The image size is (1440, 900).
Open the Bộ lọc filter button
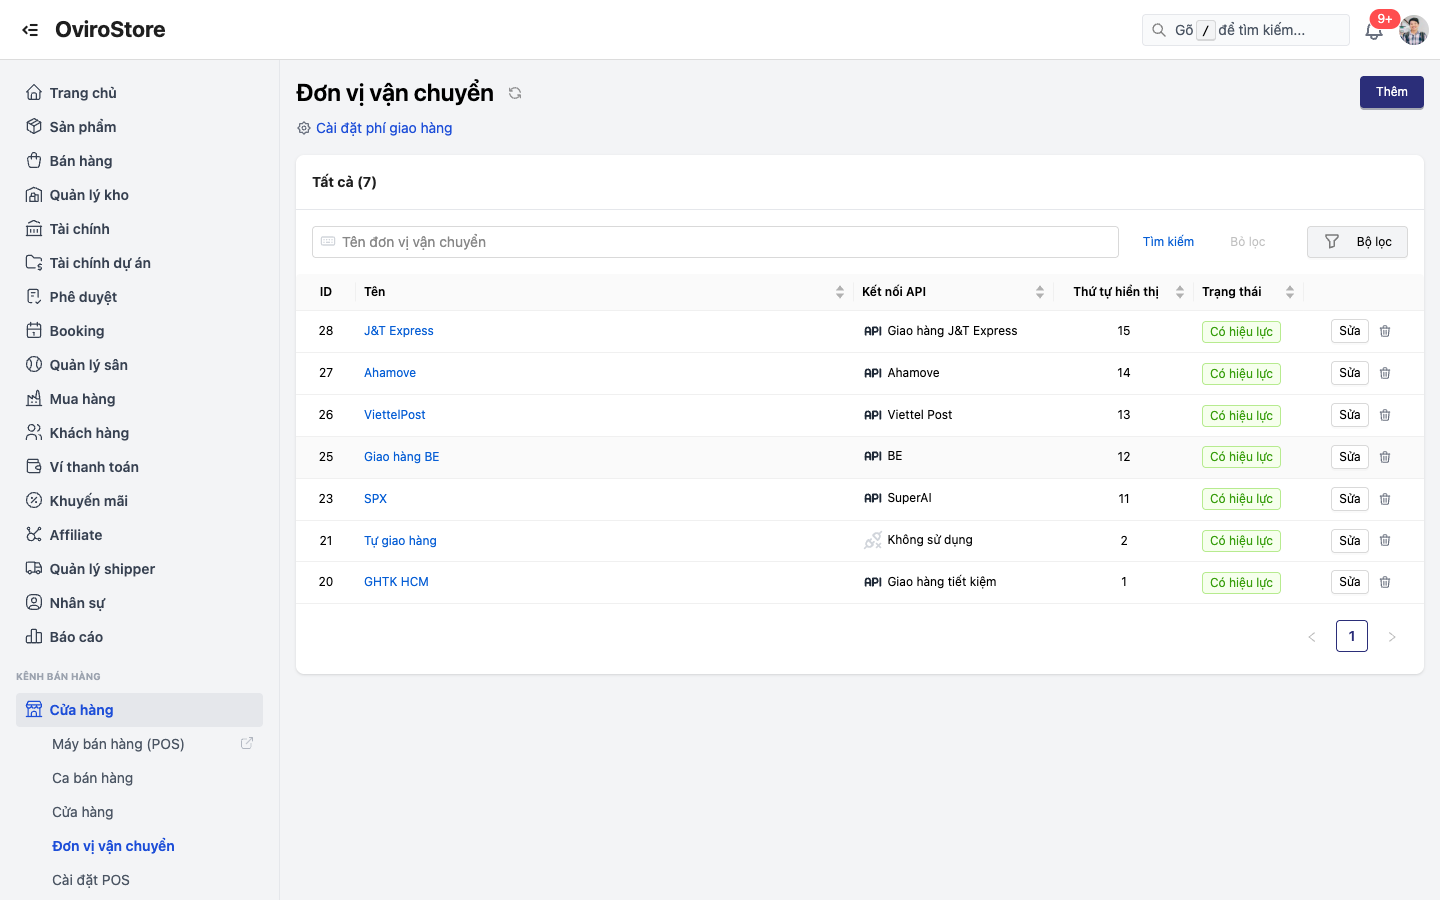tap(1357, 242)
